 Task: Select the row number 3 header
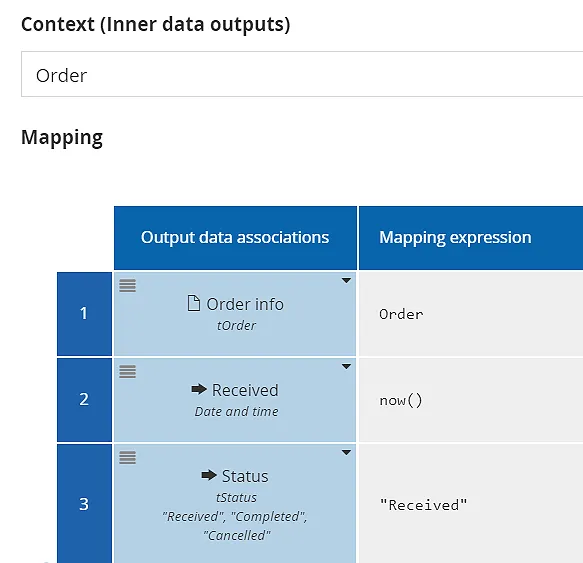[84, 504]
